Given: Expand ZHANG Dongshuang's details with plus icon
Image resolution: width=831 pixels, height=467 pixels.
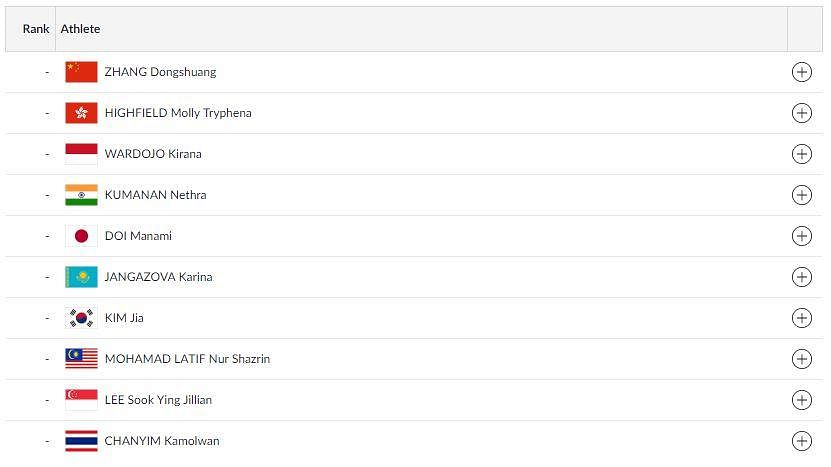Looking at the screenshot, I should click(x=801, y=72).
